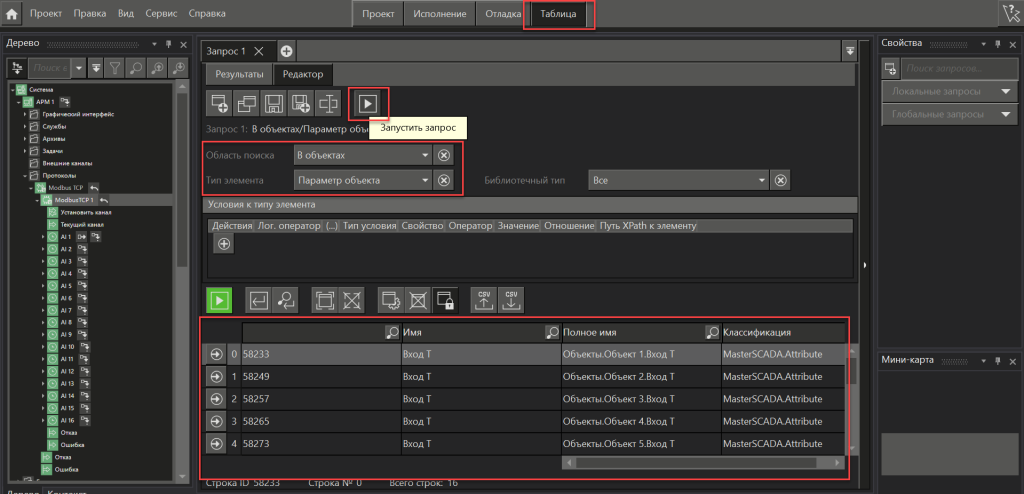Viewport: 1024px width, 494px height.
Task: Run the query with the play icon
Action: coord(368,102)
